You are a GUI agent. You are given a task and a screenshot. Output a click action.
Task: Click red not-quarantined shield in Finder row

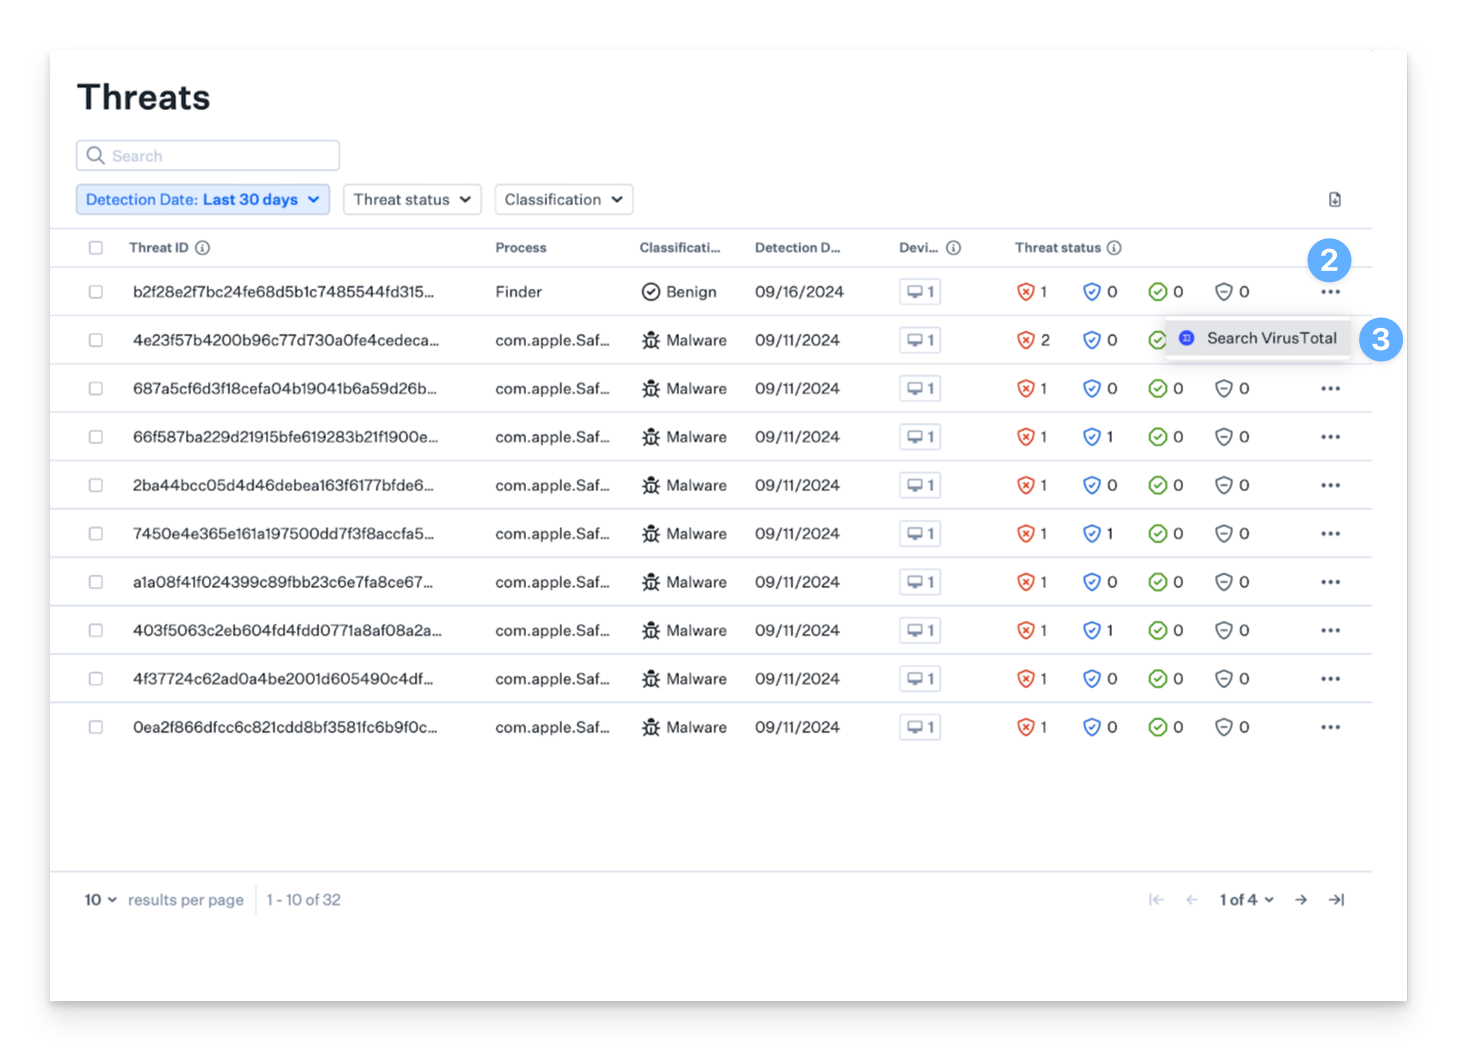pyautogui.click(x=1025, y=292)
